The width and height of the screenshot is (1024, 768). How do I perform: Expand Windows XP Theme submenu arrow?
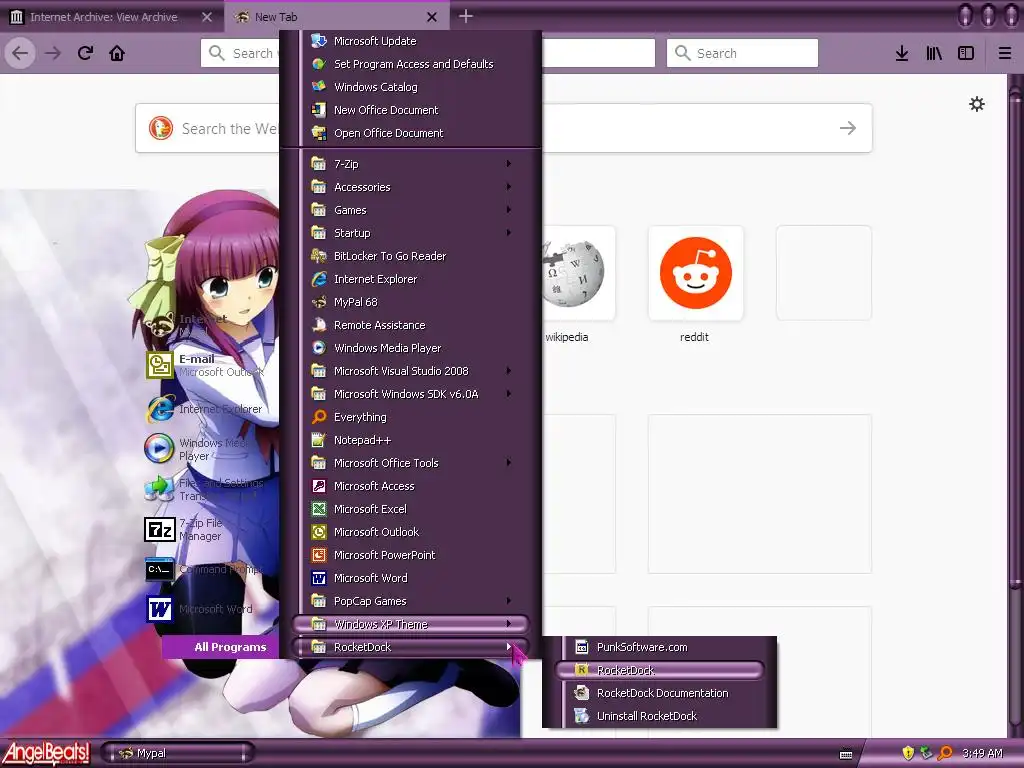coord(509,624)
